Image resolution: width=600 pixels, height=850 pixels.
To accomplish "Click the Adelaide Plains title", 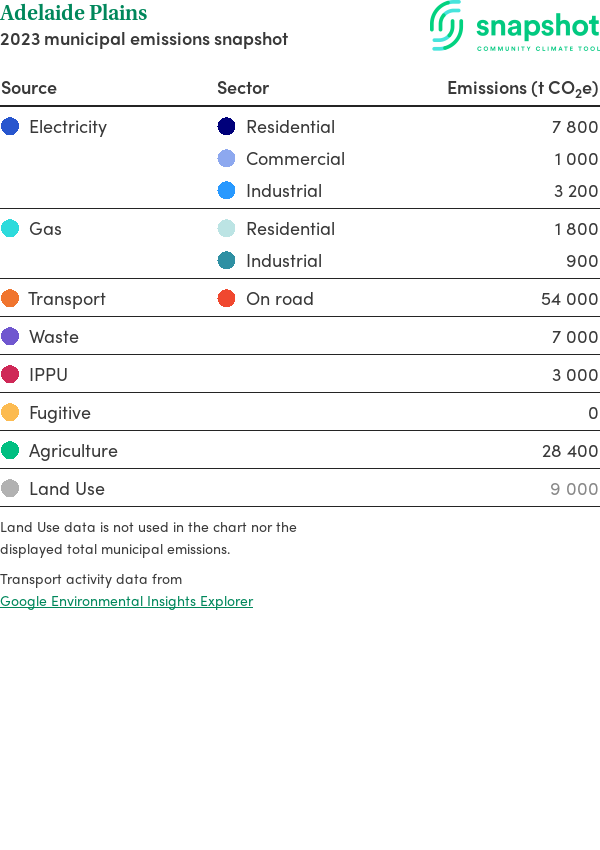I will click(x=74, y=14).
